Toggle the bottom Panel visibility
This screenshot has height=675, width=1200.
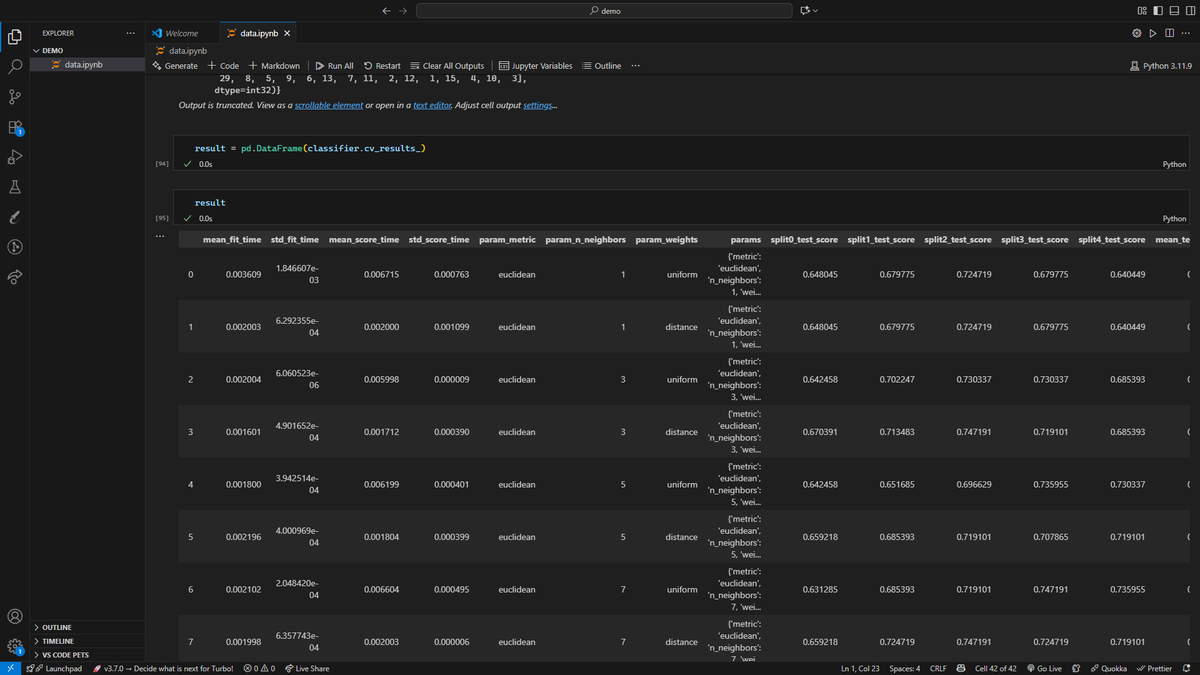pos(1174,11)
